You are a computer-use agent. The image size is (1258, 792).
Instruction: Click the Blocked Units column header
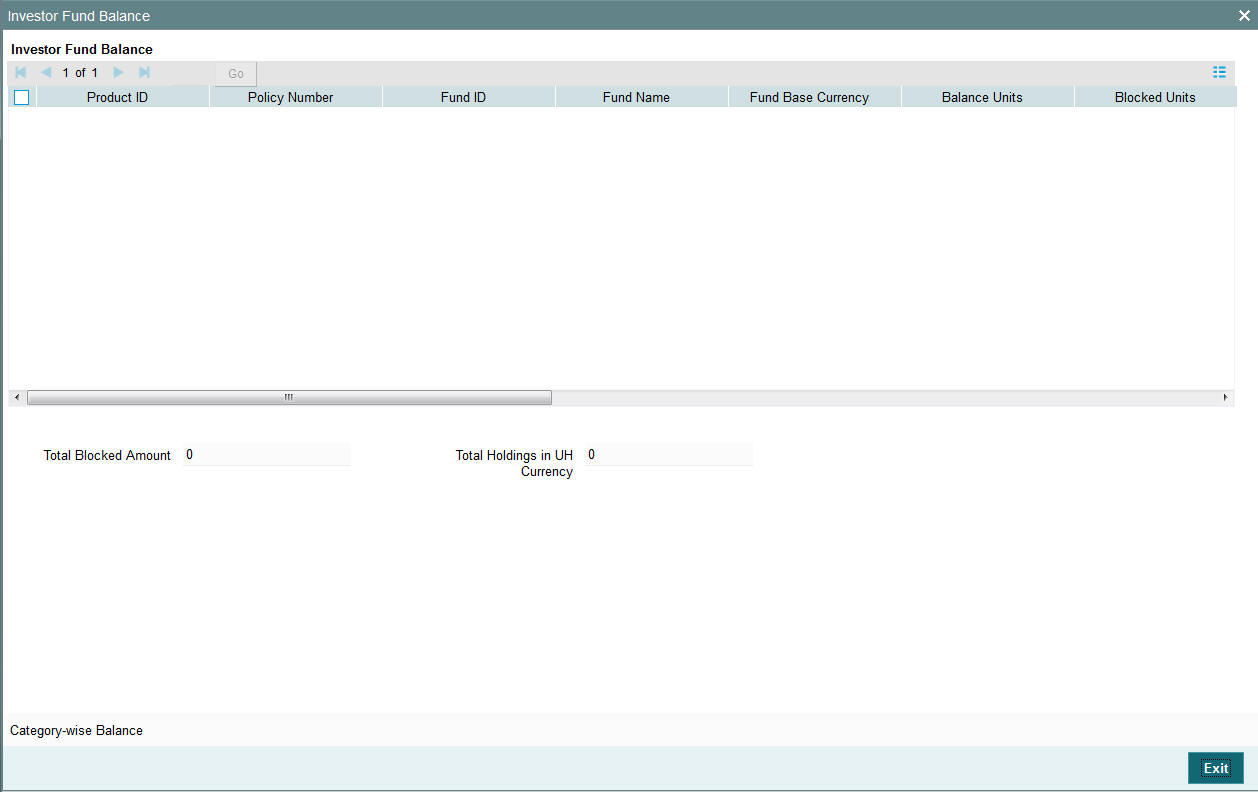(1155, 97)
